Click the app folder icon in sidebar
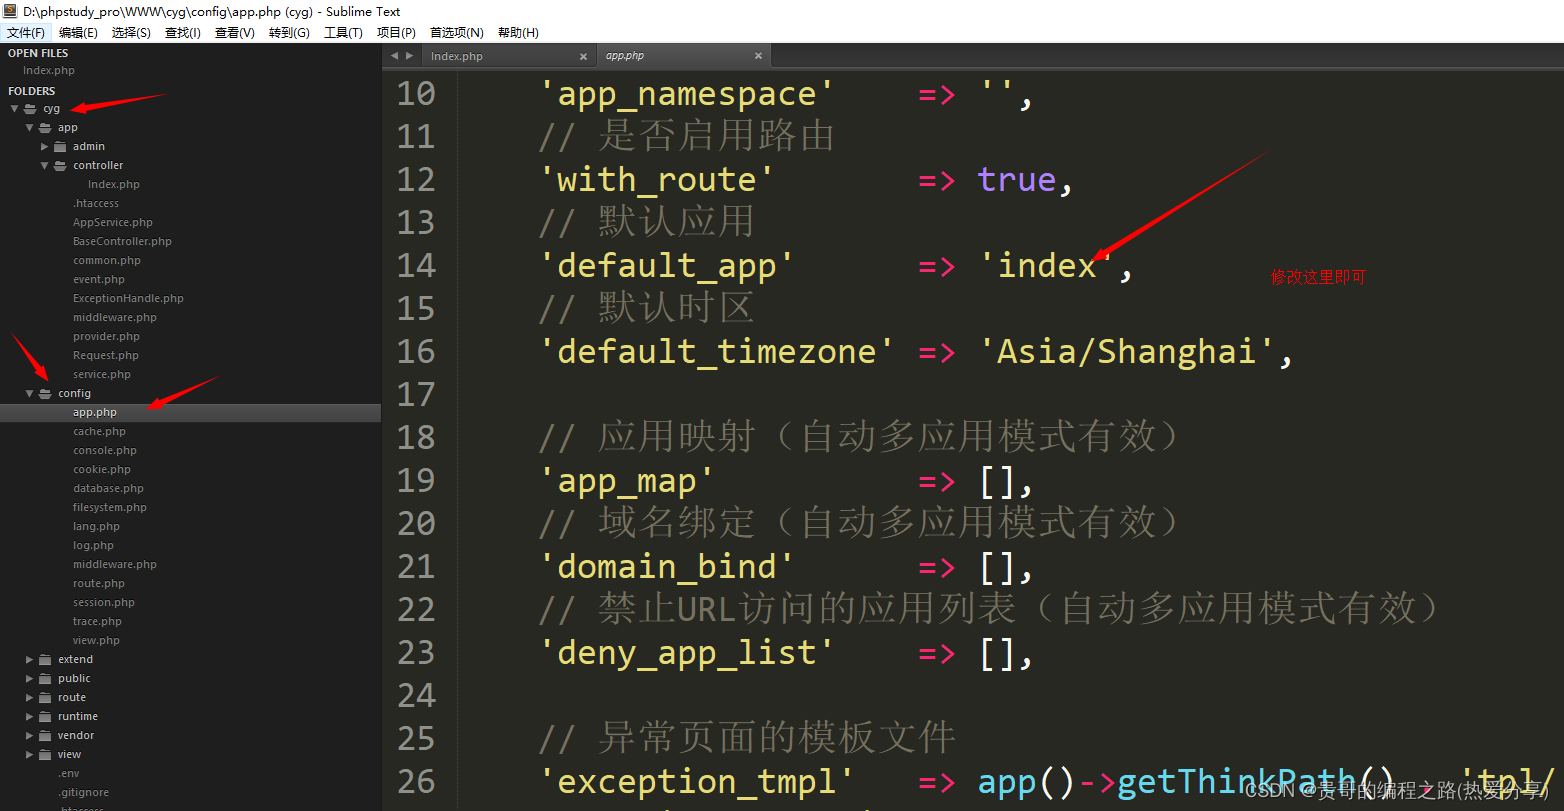 (45, 128)
